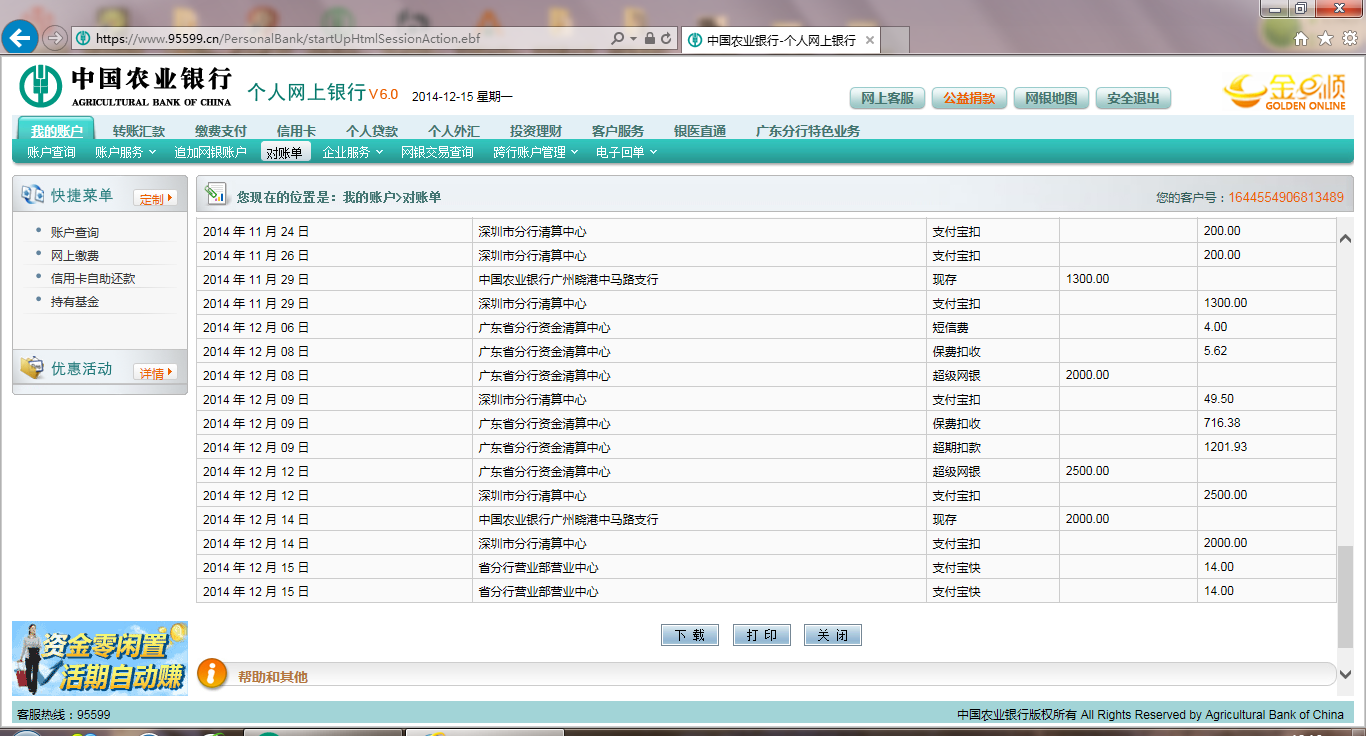Switch to the 转账汇款 tab

[139, 131]
